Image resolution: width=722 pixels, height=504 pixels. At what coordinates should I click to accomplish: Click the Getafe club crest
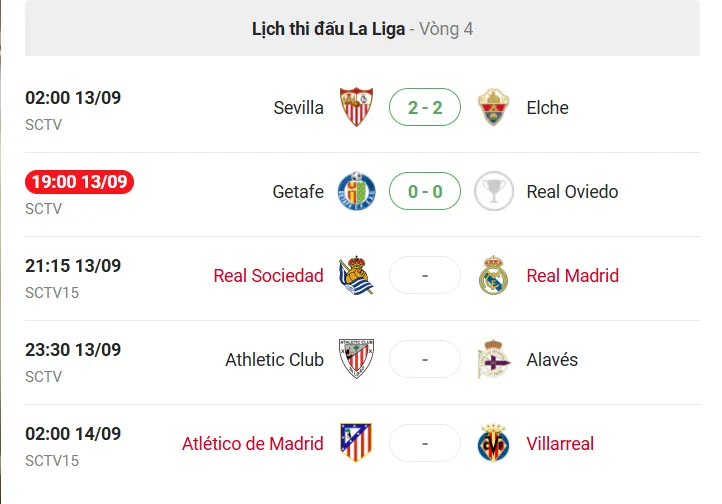coord(356,191)
